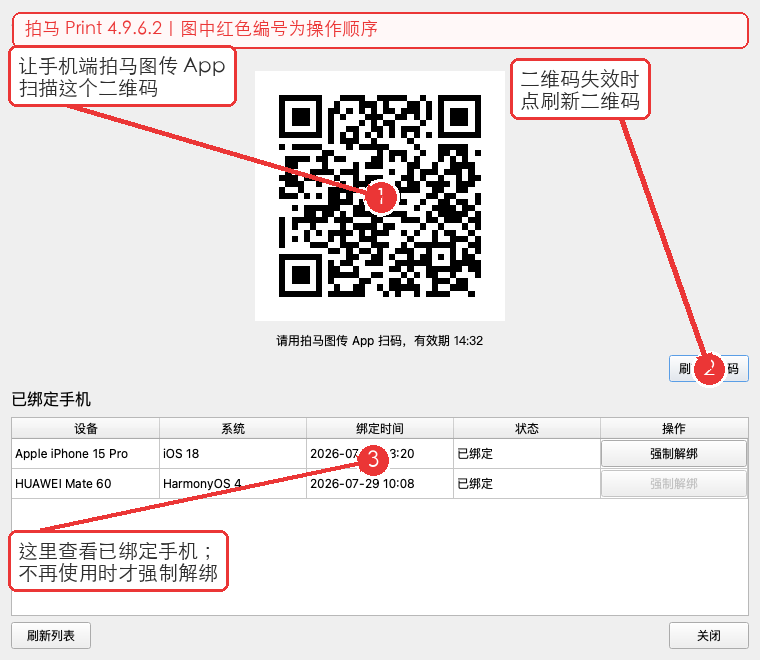760x660 pixels.
Task: Click the 绑定时间 column header
Action: pyautogui.click(x=380, y=428)
